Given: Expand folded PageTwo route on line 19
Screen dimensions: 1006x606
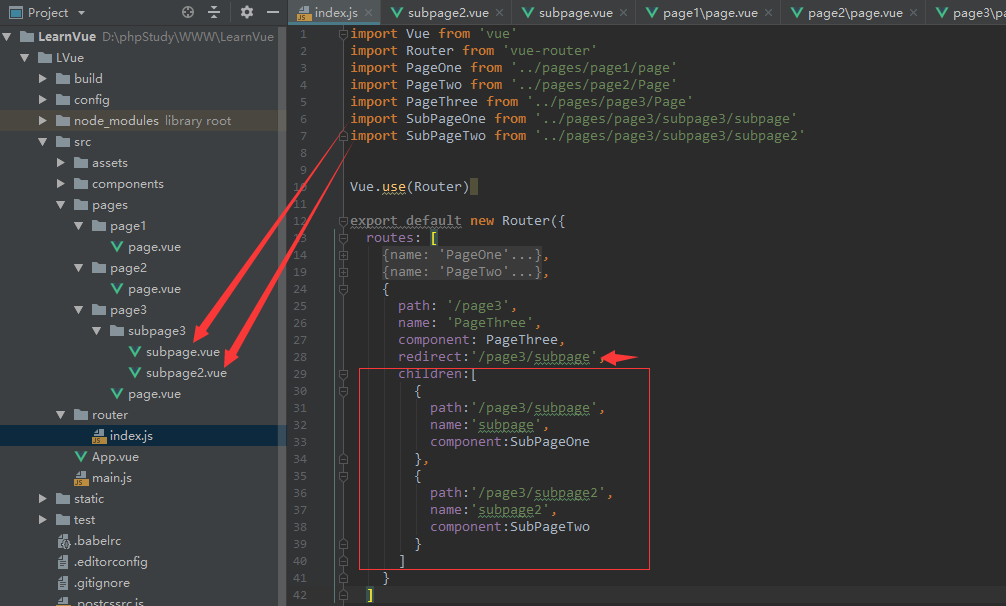Looking at the screenshot, I should [343, 272].
